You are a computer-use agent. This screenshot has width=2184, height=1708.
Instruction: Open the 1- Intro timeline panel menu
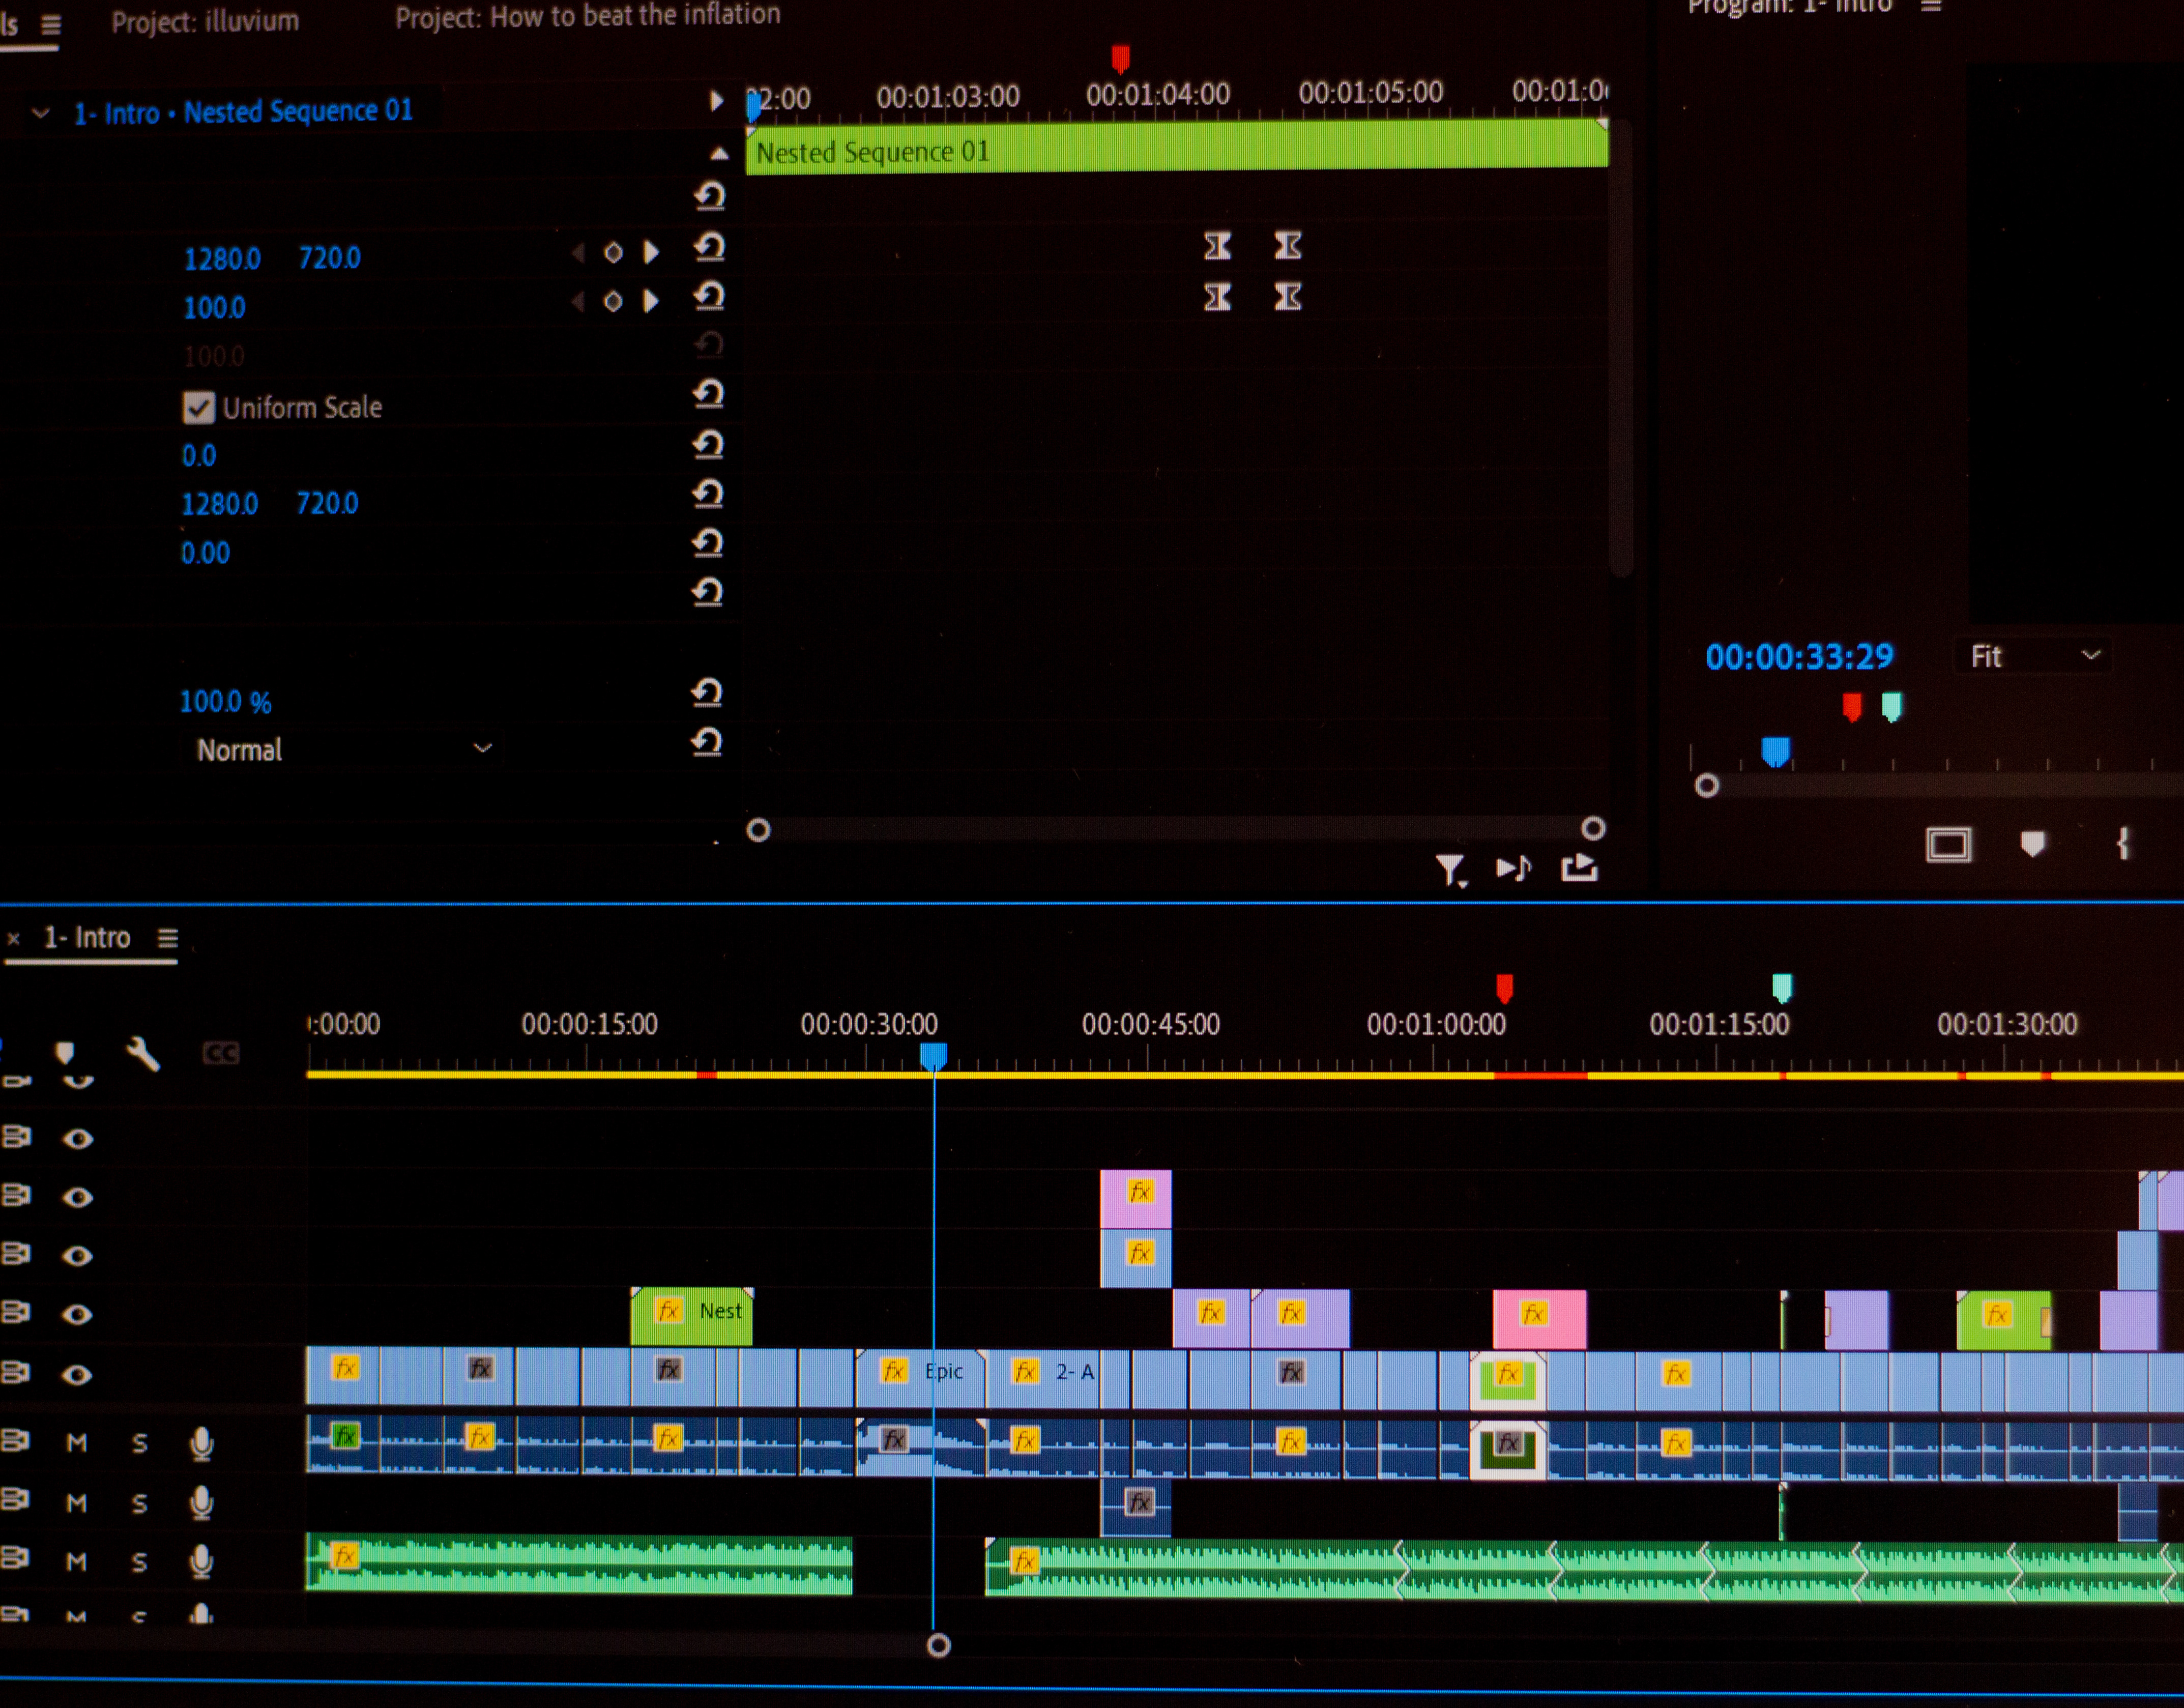click(x=168, y=938)
